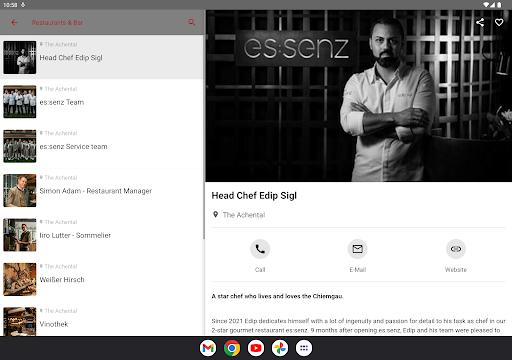512x360 pixels.
Task: Click the E-Mail label
Action: point(358,270)
